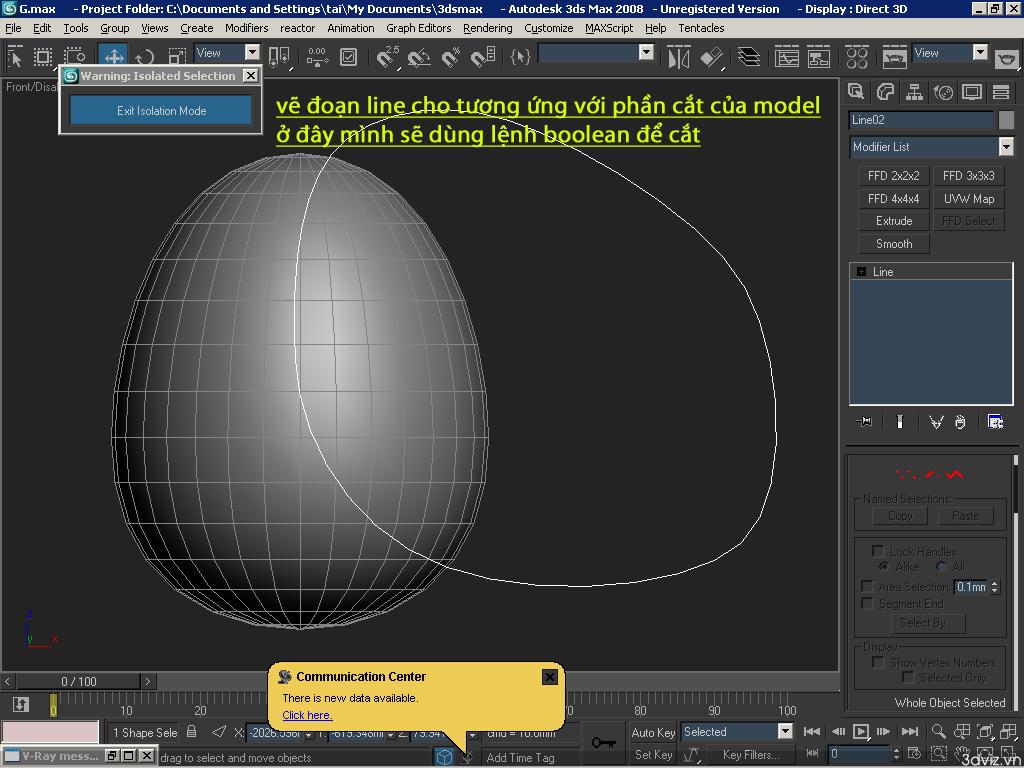Click the Pin Stack icon
Screen dimensions: 1024x768
tap(865, 422)
